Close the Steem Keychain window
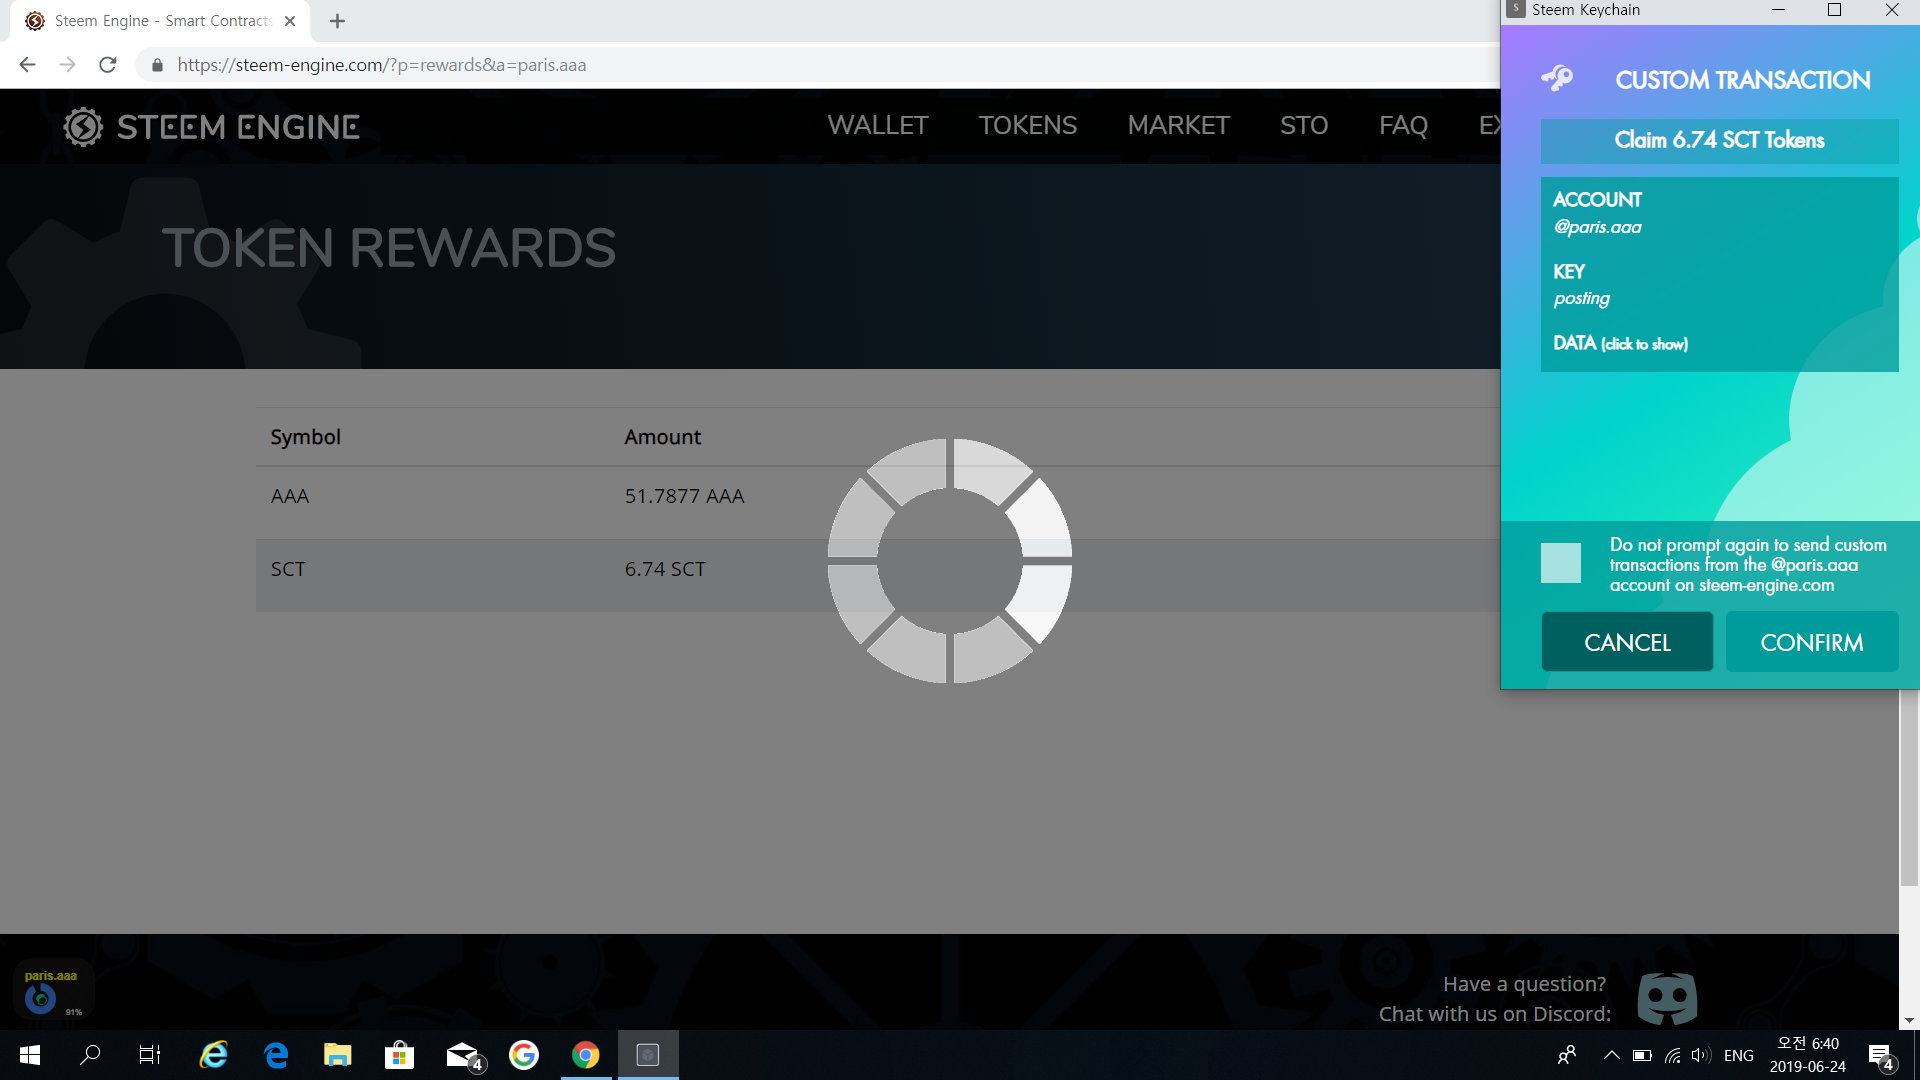 pos(1891,10)
